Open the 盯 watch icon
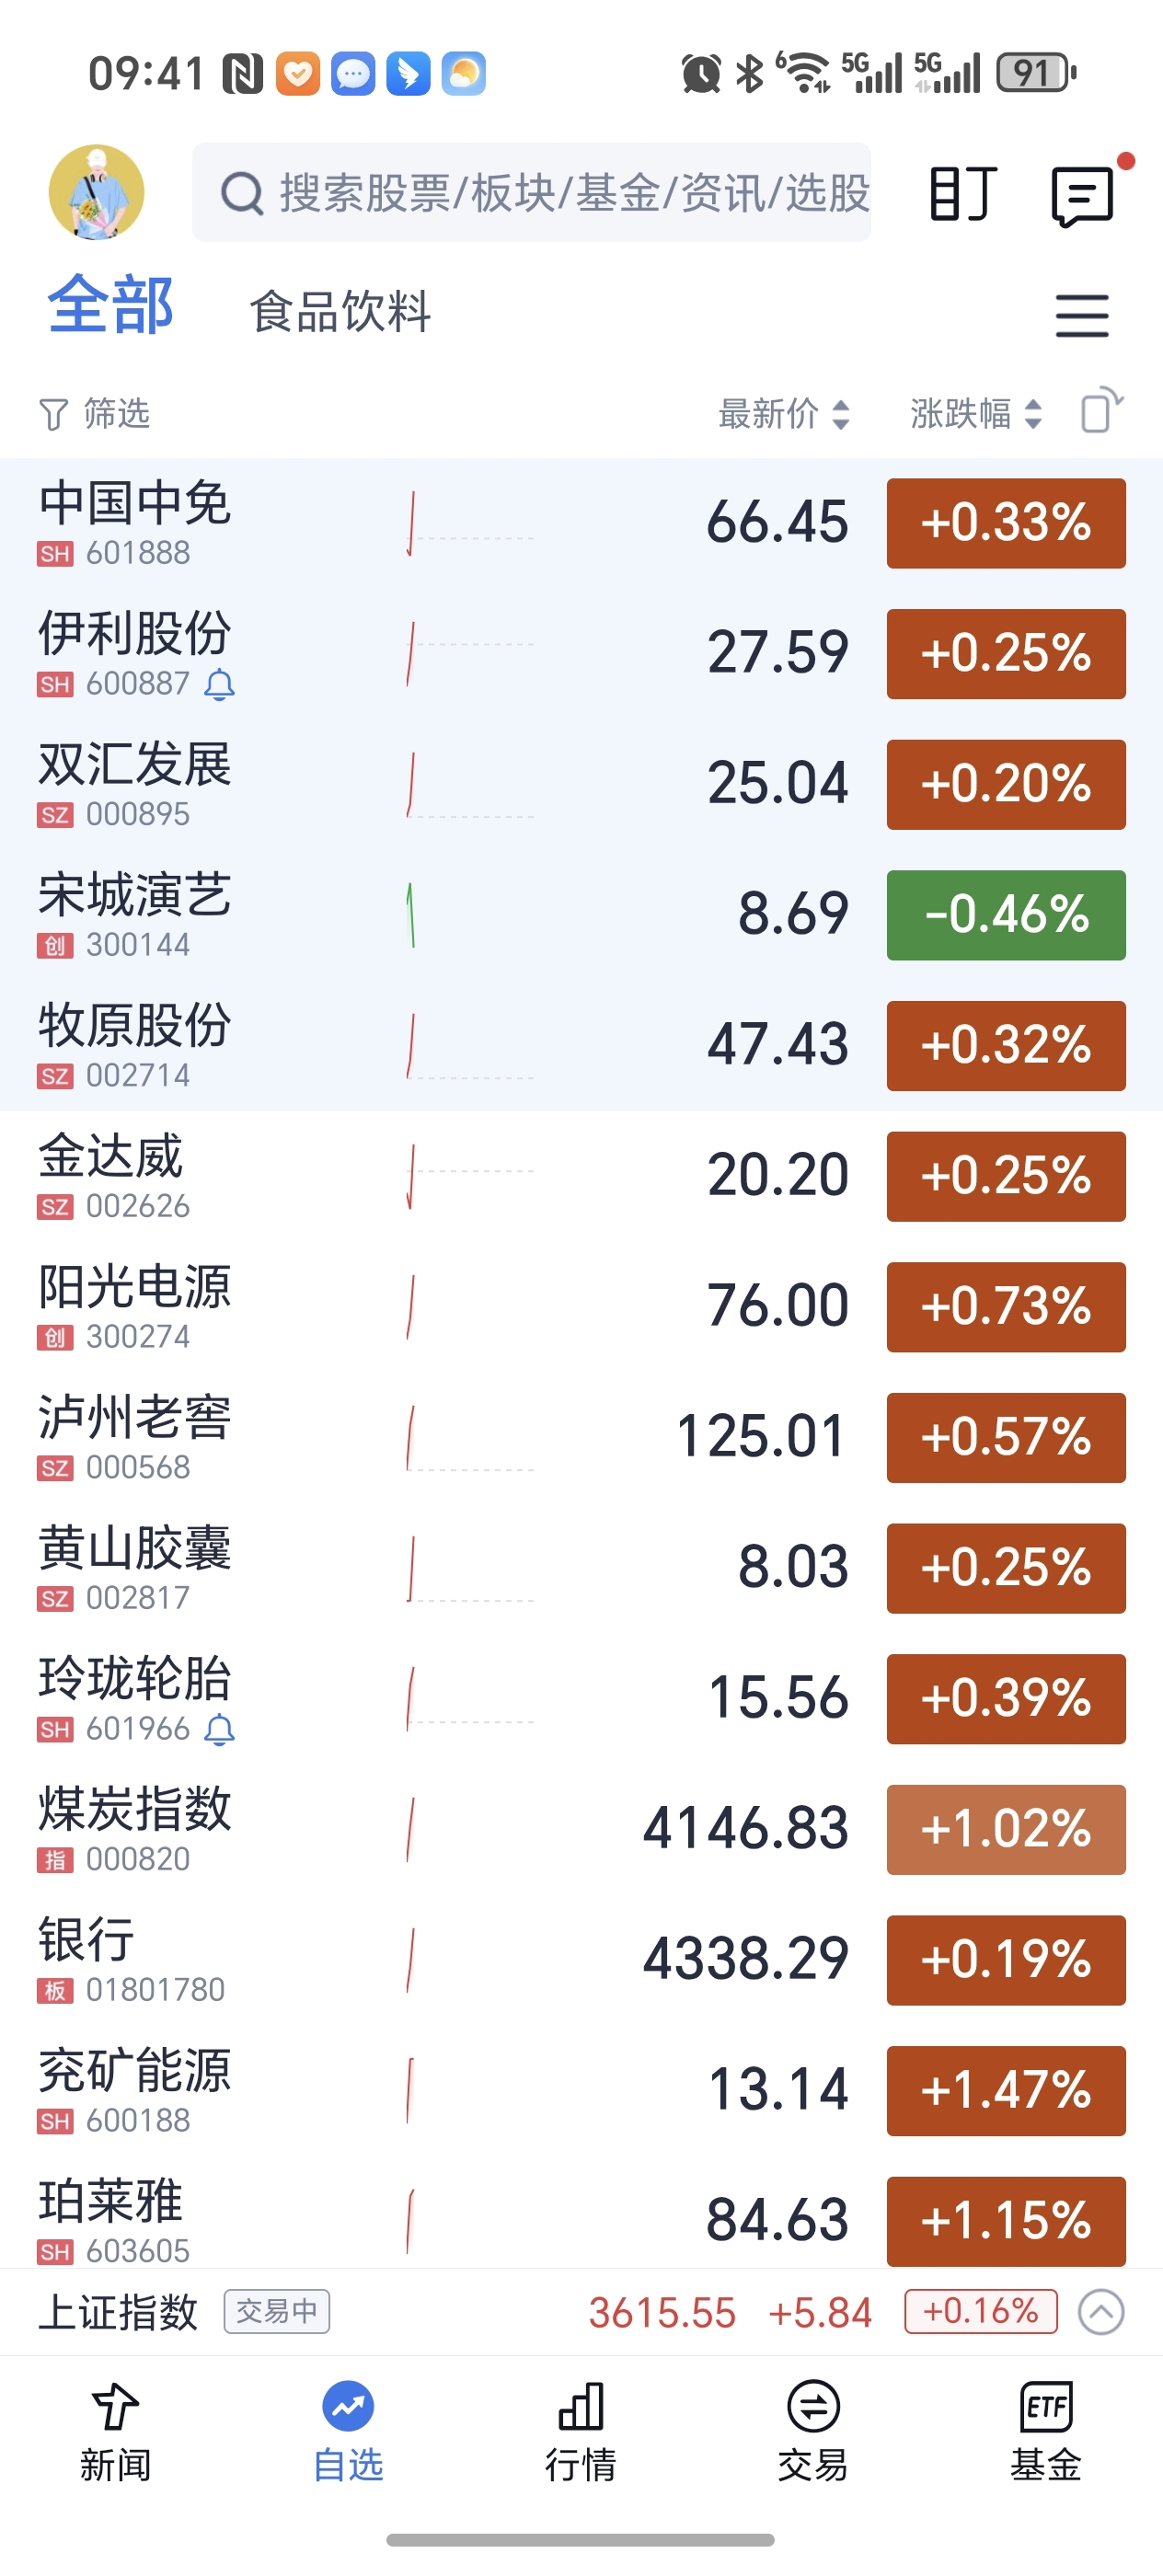This screenshot has height=2576, width=1163. pyautogui.click(x=963, y=193)
